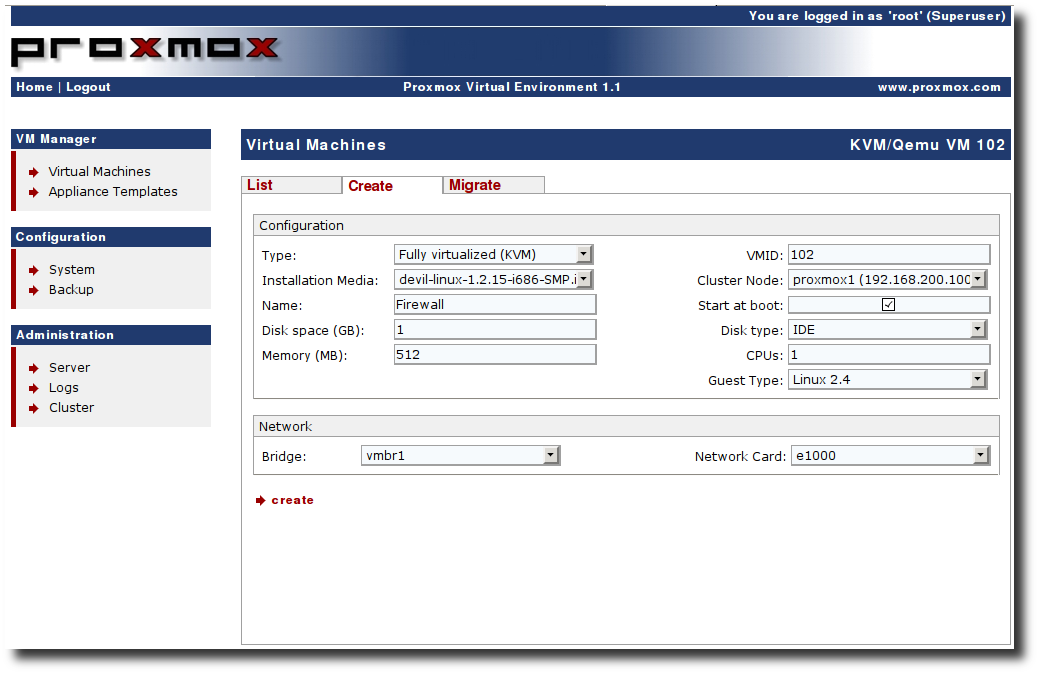Click the 'Installation Media:' label

click(x=320, y=280)
